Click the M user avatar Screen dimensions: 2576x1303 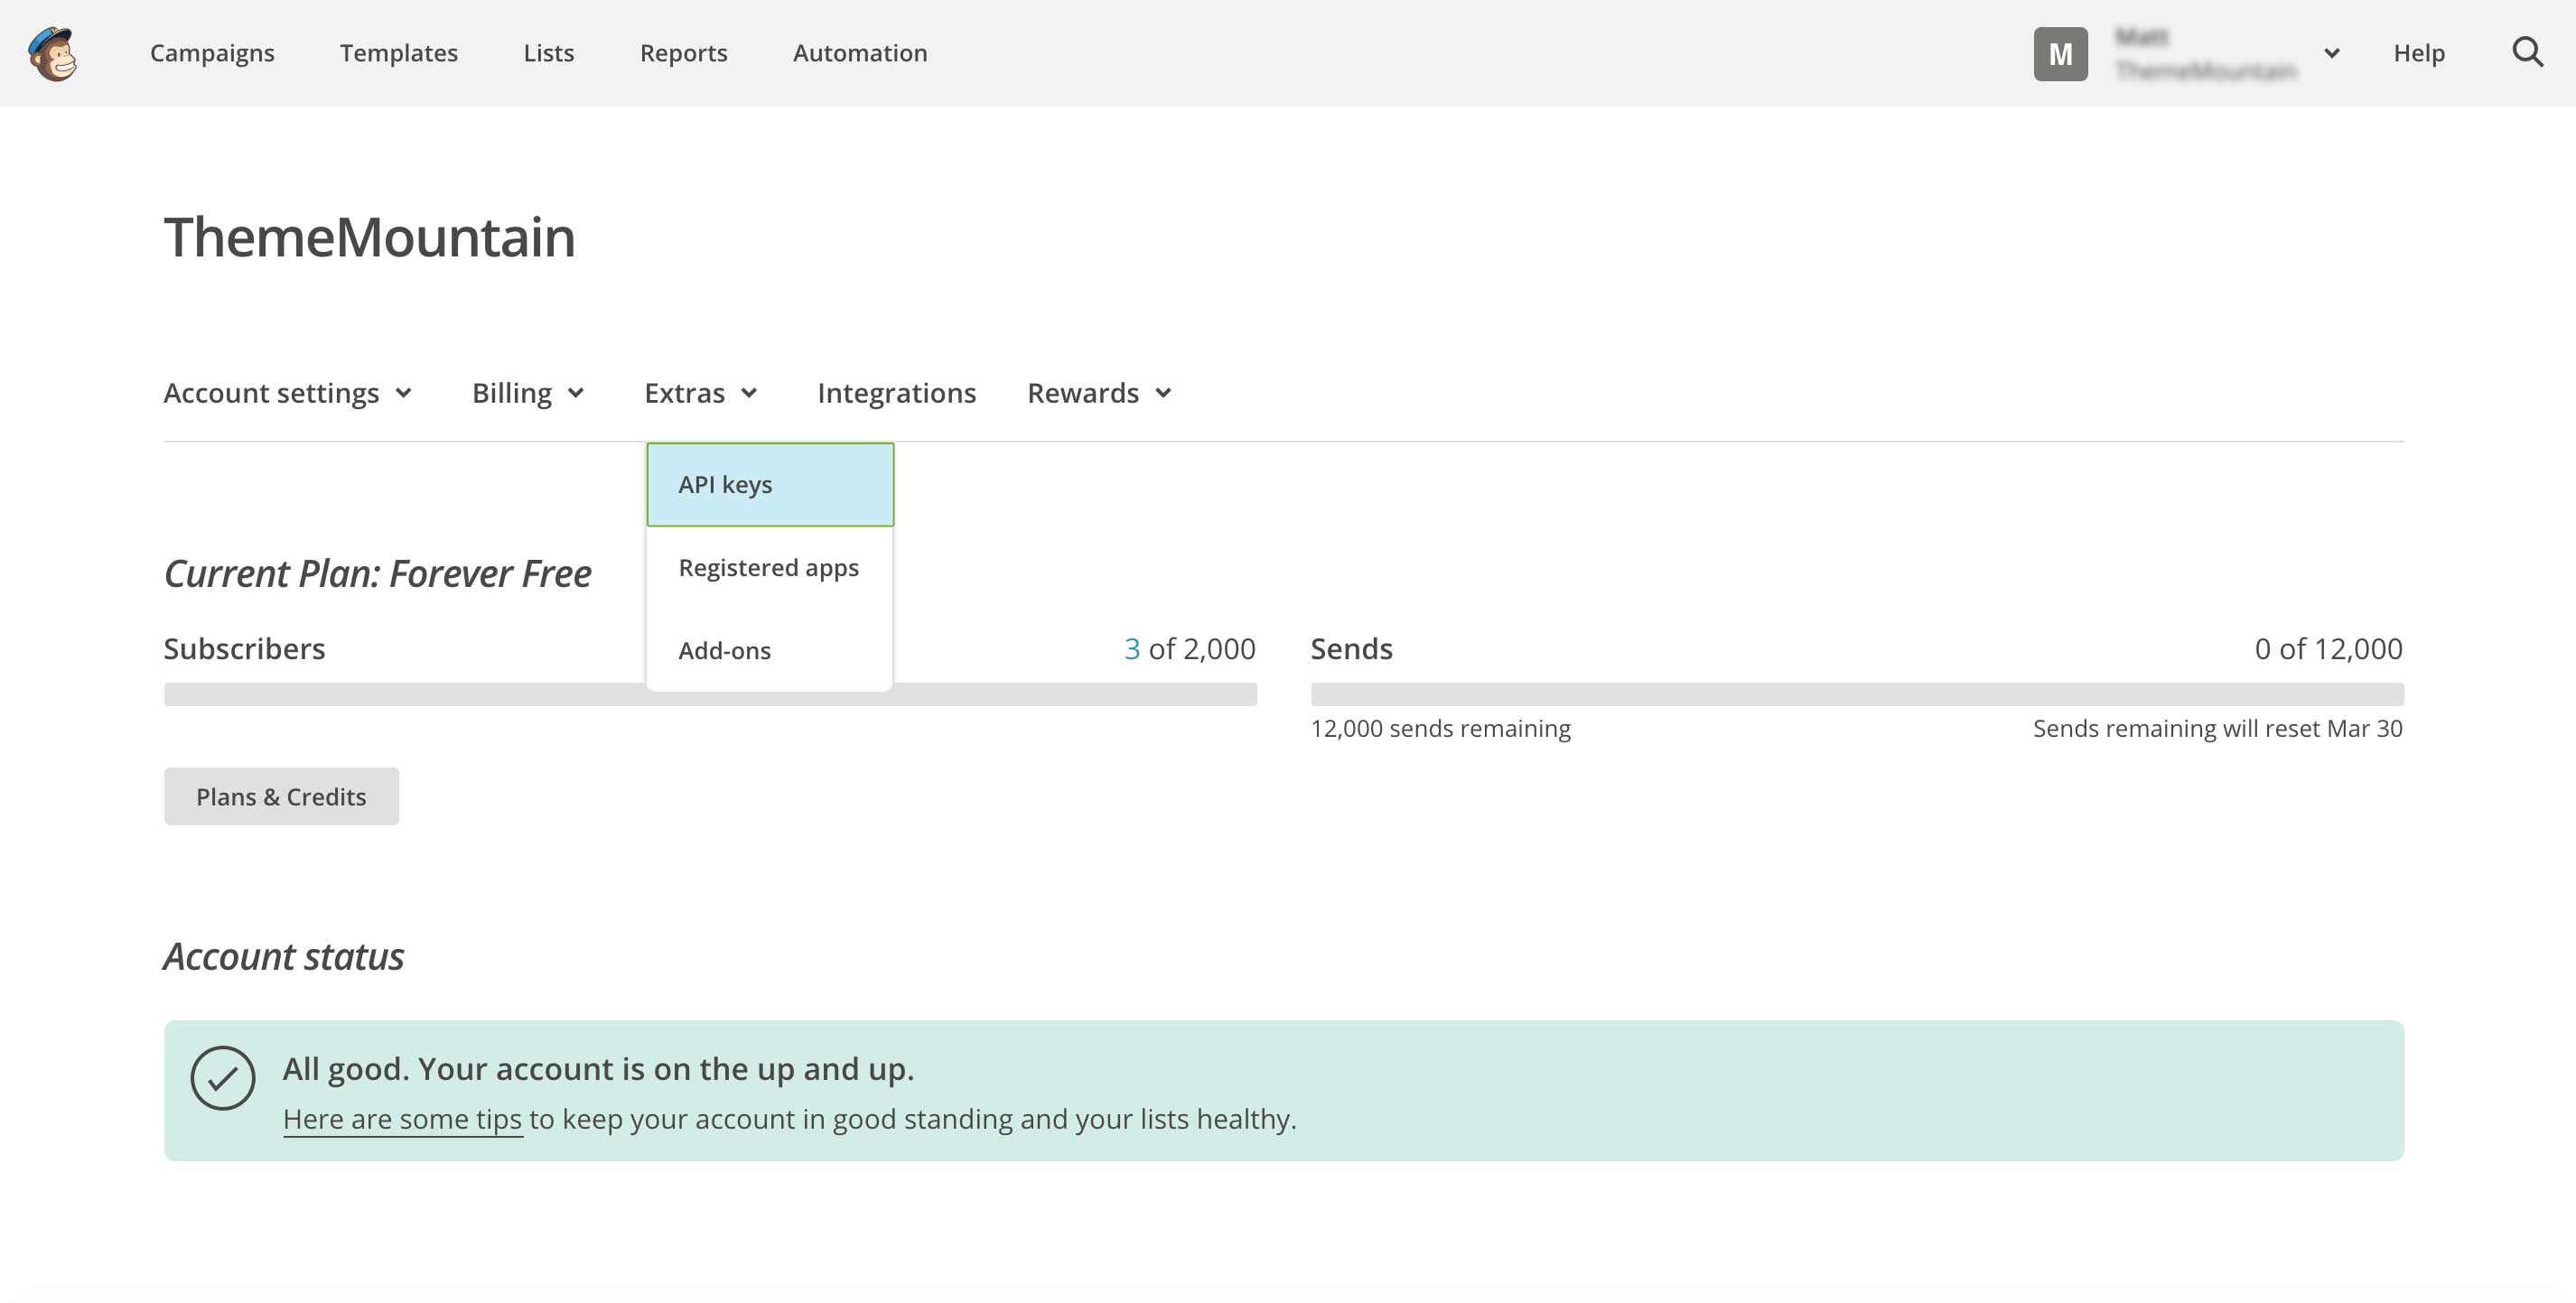(x=2060, y=54)
